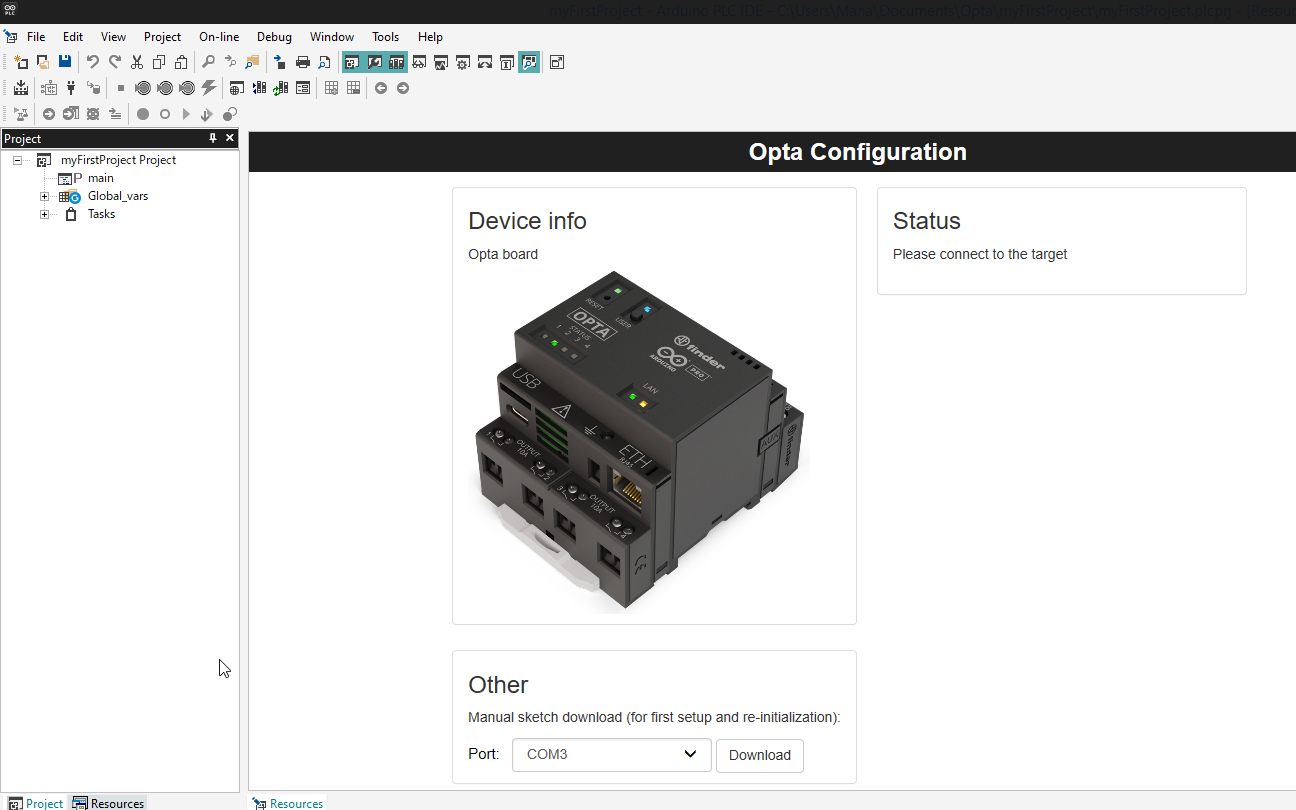
Task: Select the main program tree item
Action: point(101,178)
